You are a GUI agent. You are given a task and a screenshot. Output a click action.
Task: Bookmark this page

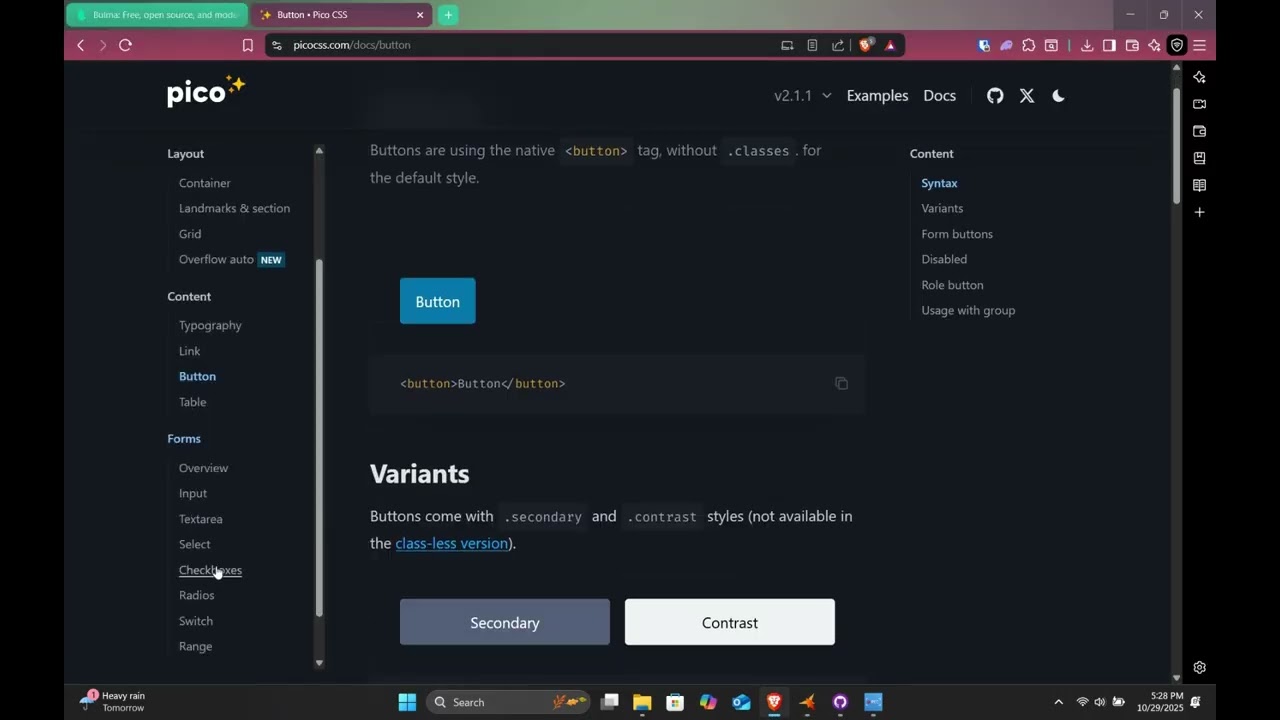coord(248,45)
